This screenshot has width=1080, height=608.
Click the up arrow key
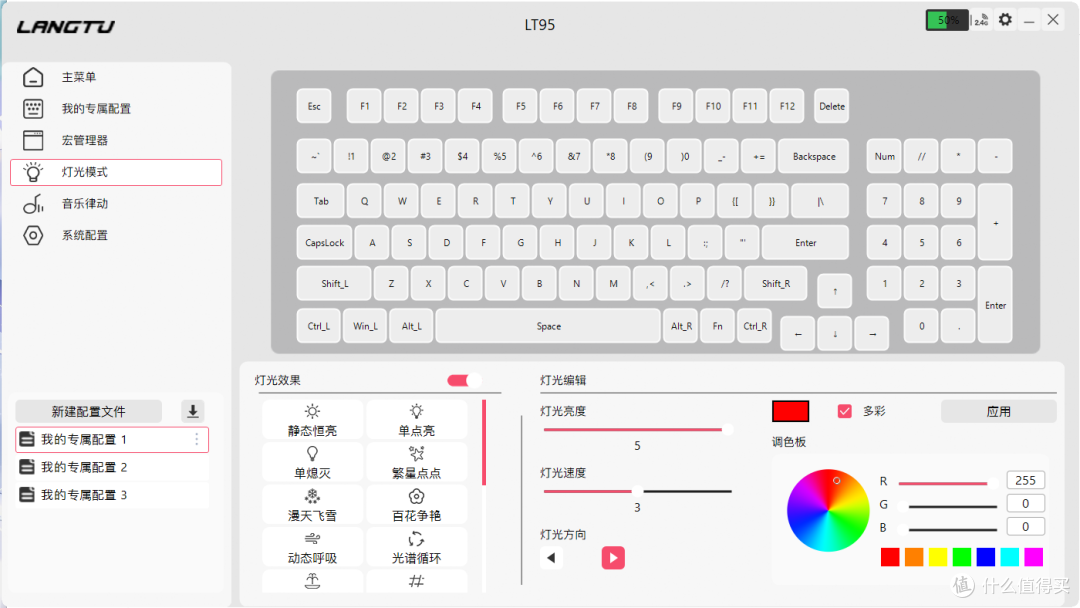pyautogui.click(x=835, y=291)
